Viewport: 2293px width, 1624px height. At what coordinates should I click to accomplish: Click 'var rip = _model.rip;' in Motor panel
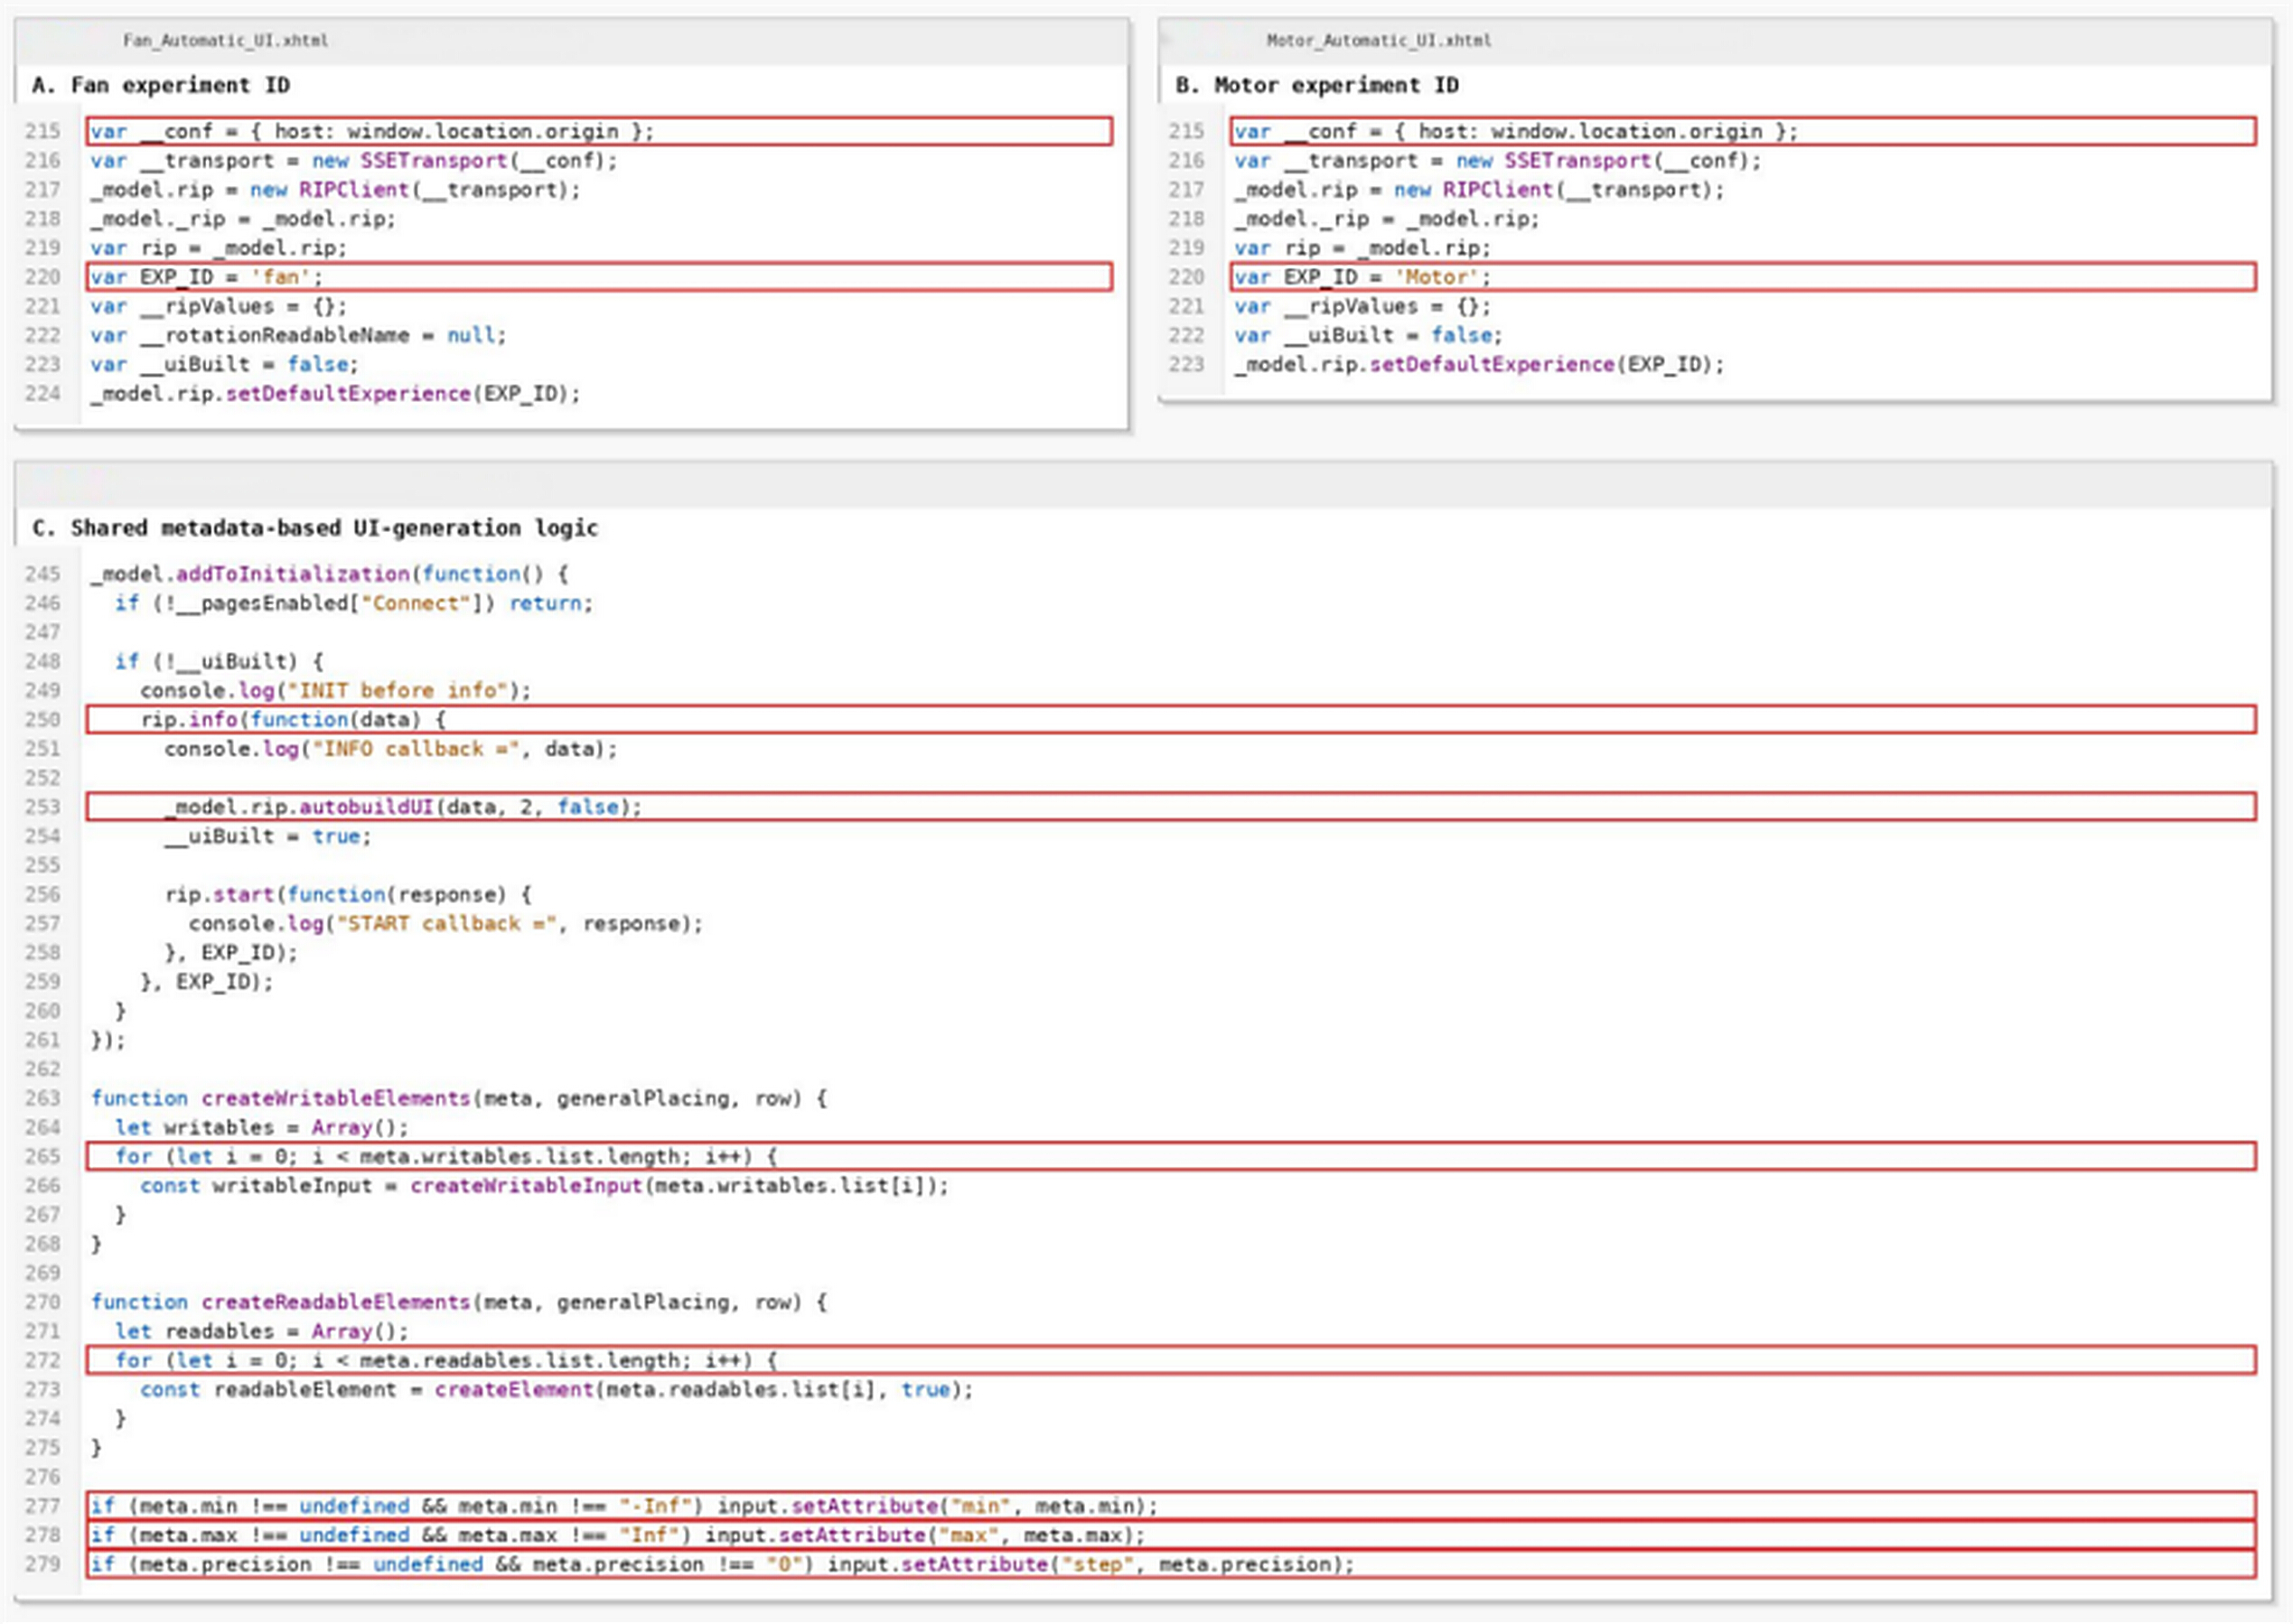(x=1362, y=248)
